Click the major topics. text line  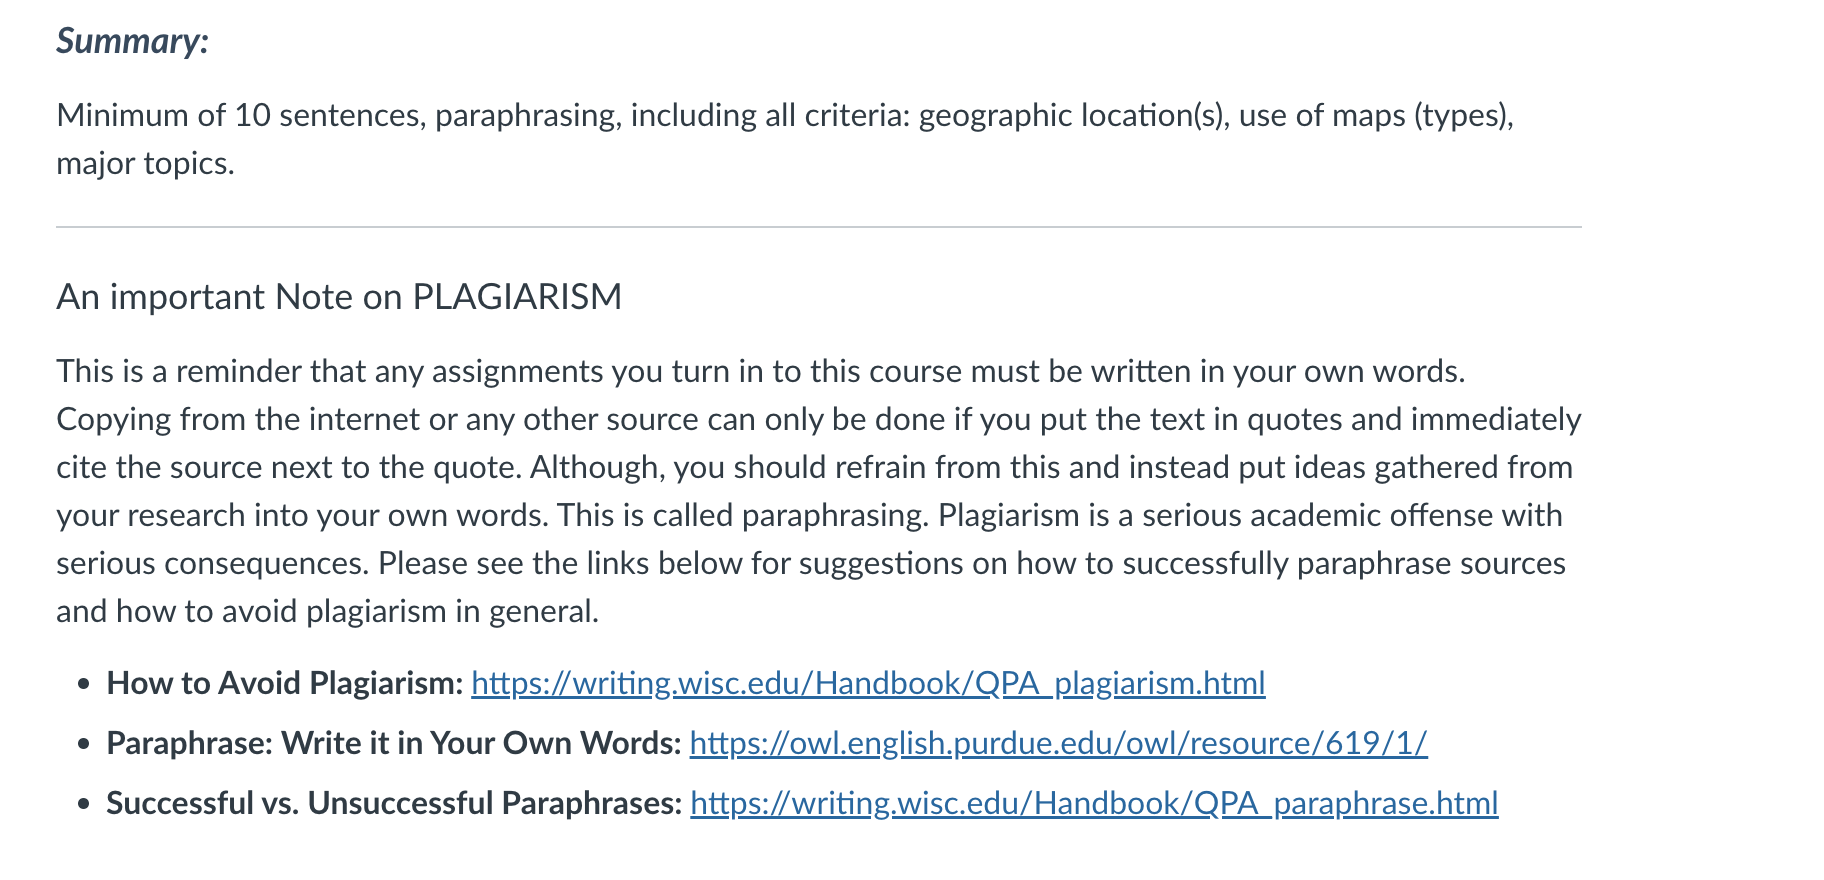click(145, 163)
